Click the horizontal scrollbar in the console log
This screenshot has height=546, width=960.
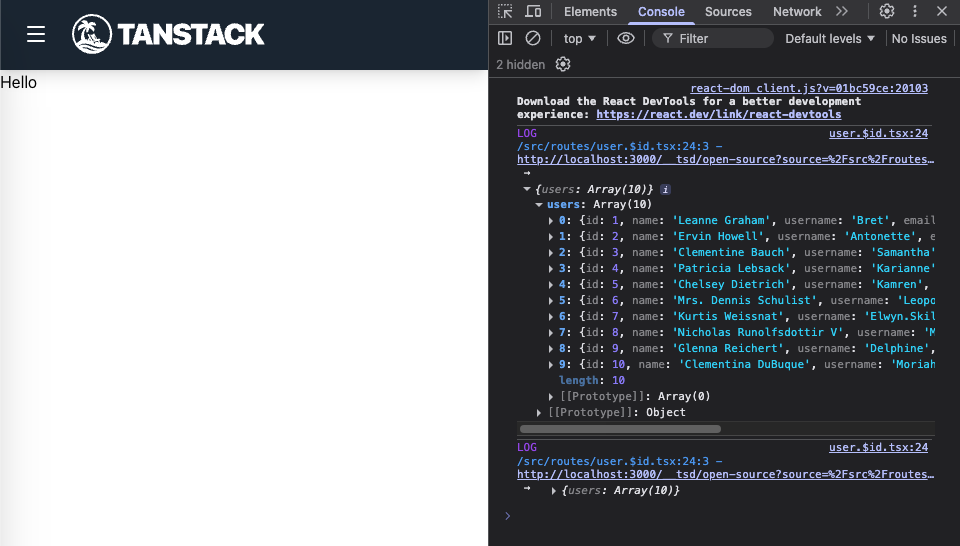pos(620,429)
